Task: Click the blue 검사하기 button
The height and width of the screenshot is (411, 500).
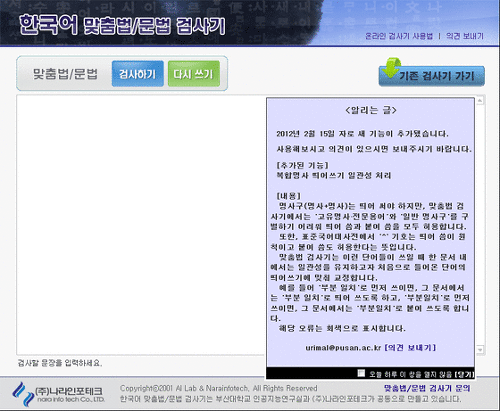Action: coord(138,74)
